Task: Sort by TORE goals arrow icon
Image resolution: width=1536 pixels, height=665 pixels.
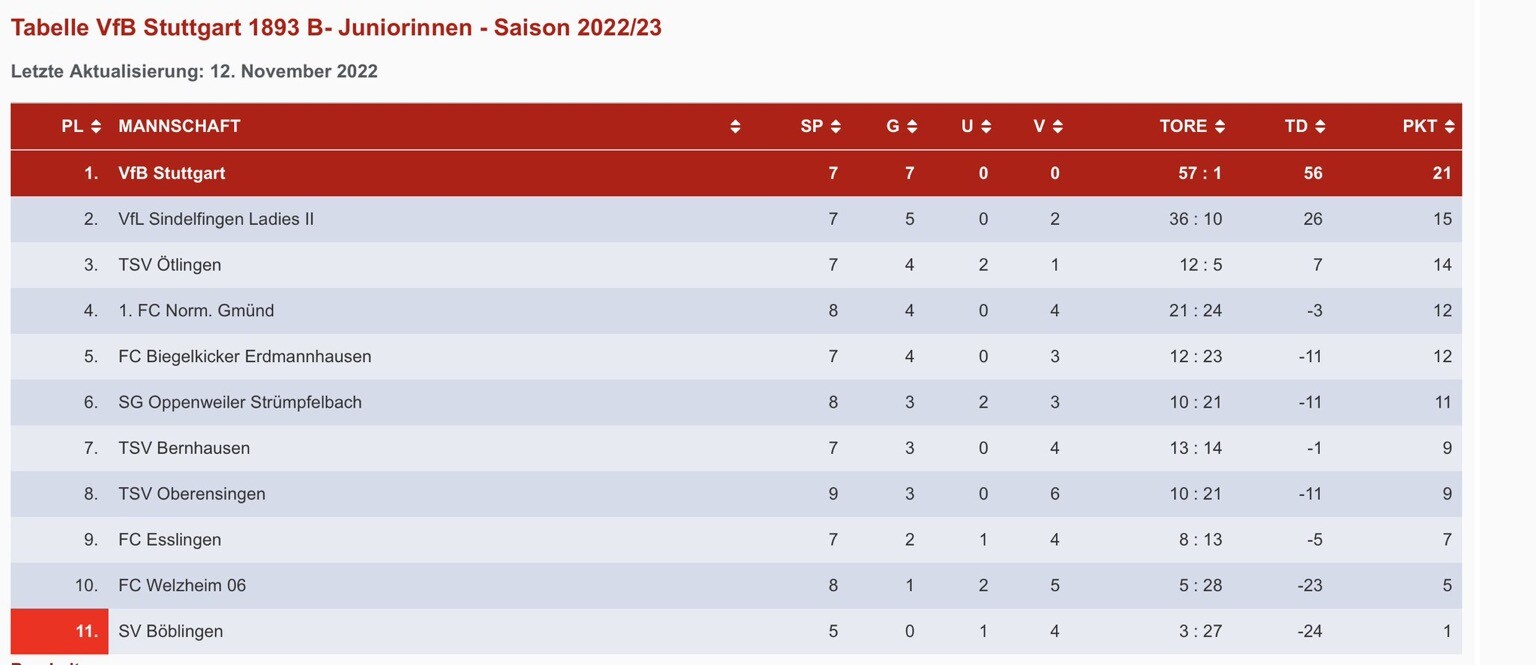Action: 1220,127
